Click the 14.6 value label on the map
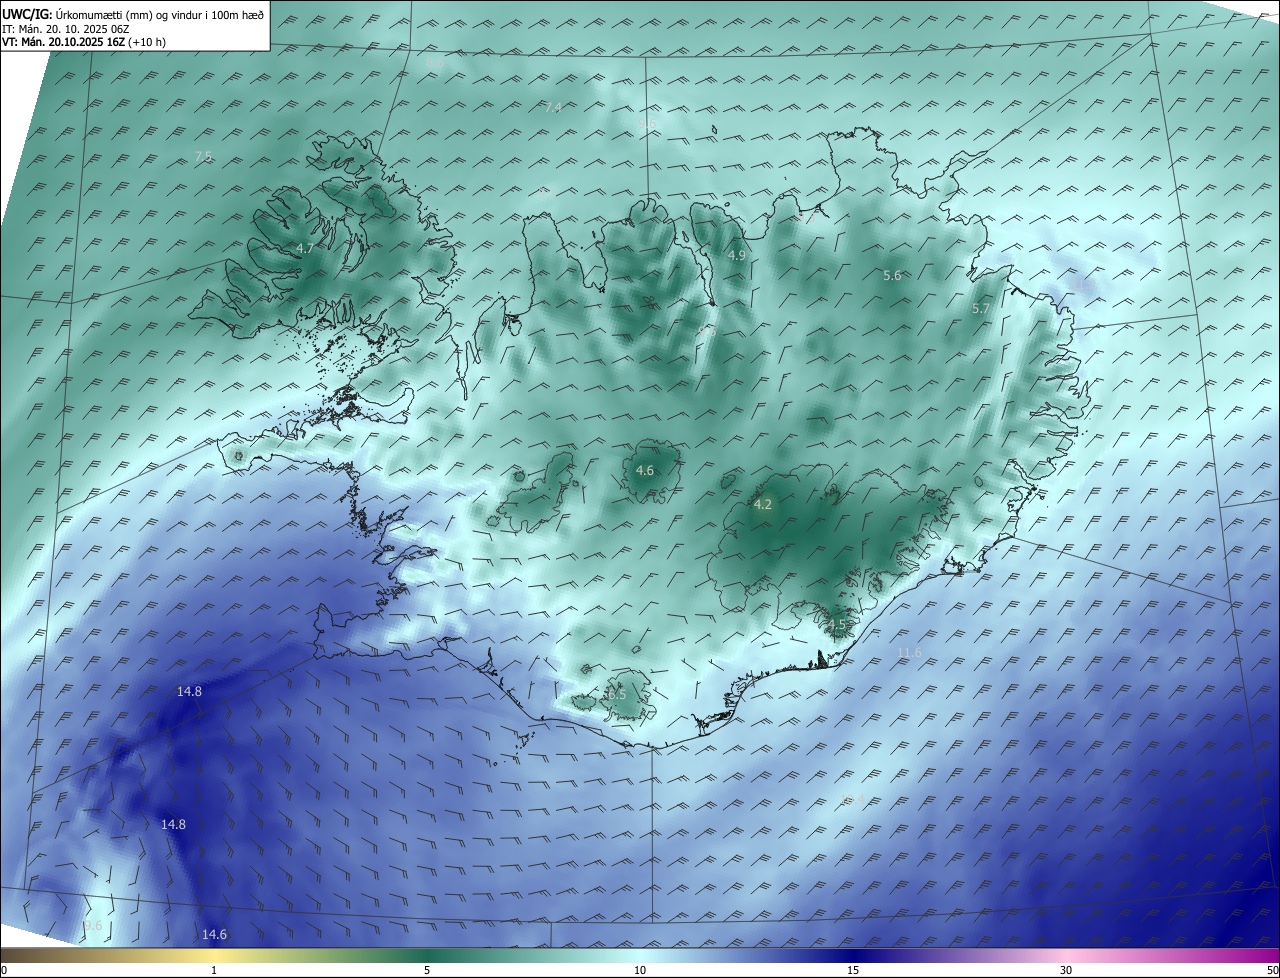The width and height of the screenshot is (1280, 978). (214, 934)
